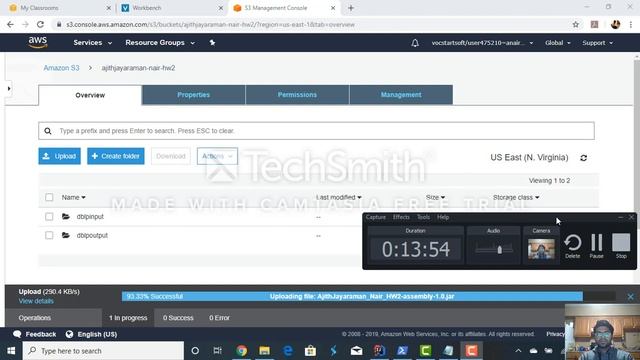Open the Support dropdown
The height and width of the screenshot is (360, 640).
pos(598,43)
